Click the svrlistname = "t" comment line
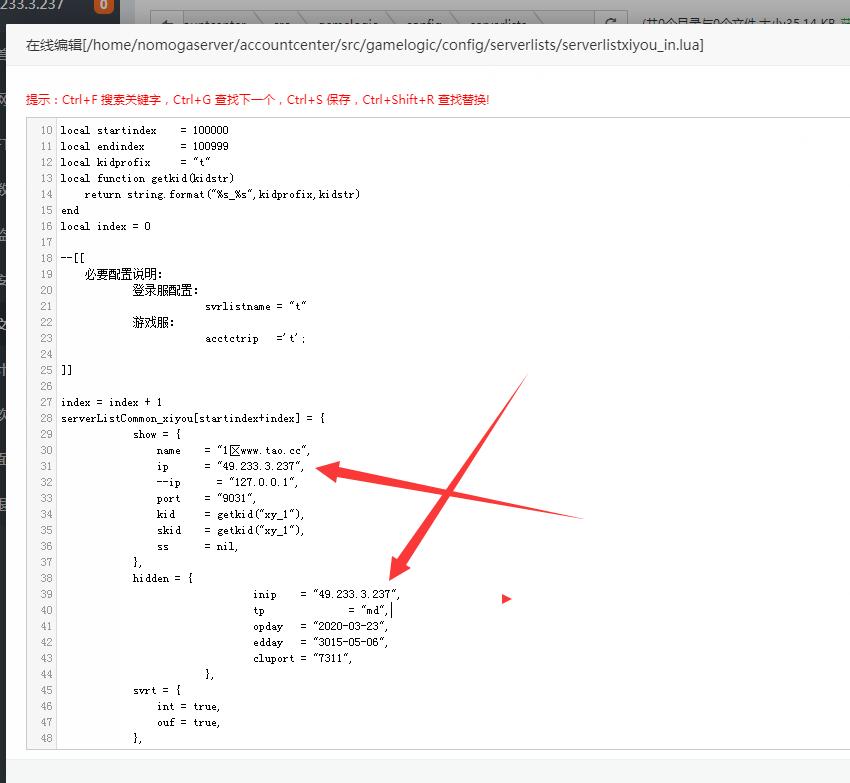 (255, 306)
